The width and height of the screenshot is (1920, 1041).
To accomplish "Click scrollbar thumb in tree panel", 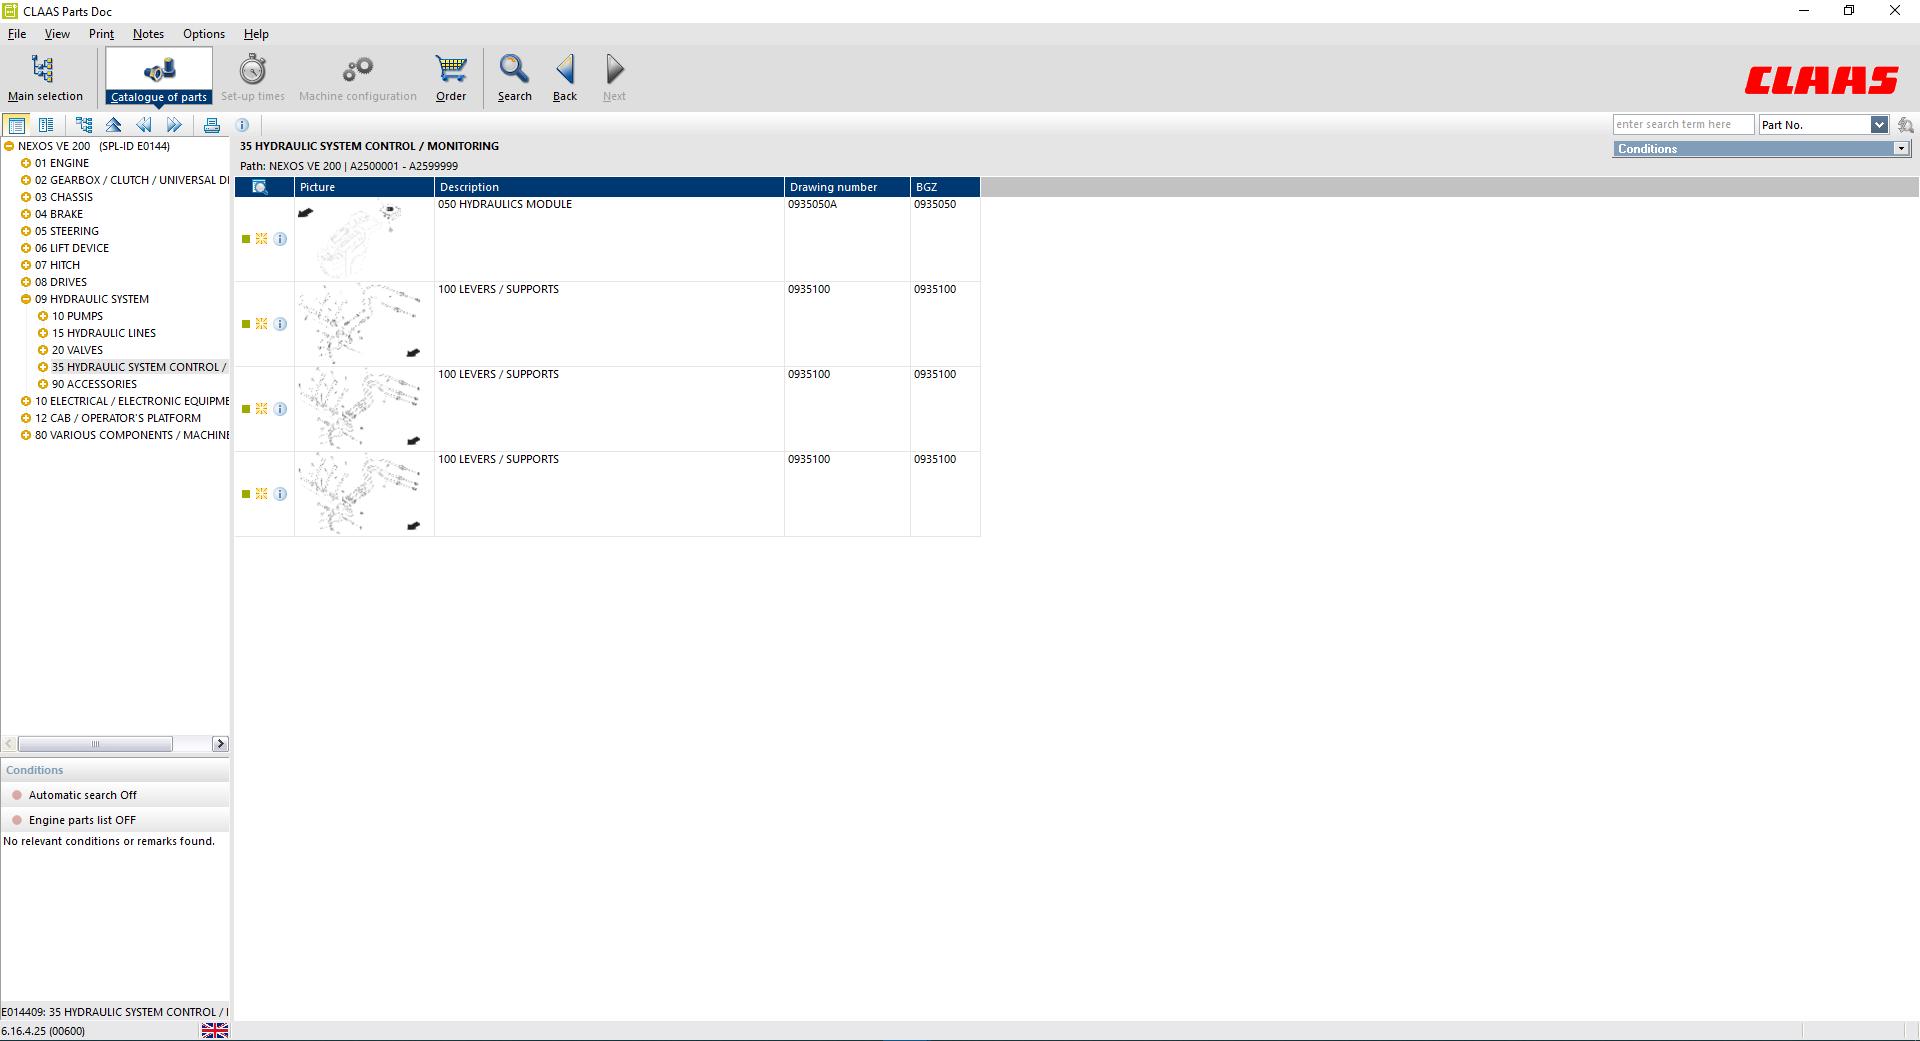I will 95,744.
